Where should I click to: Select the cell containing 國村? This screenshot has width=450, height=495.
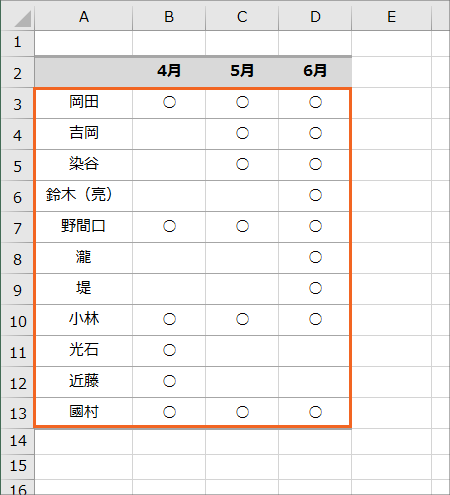point(84,412)
